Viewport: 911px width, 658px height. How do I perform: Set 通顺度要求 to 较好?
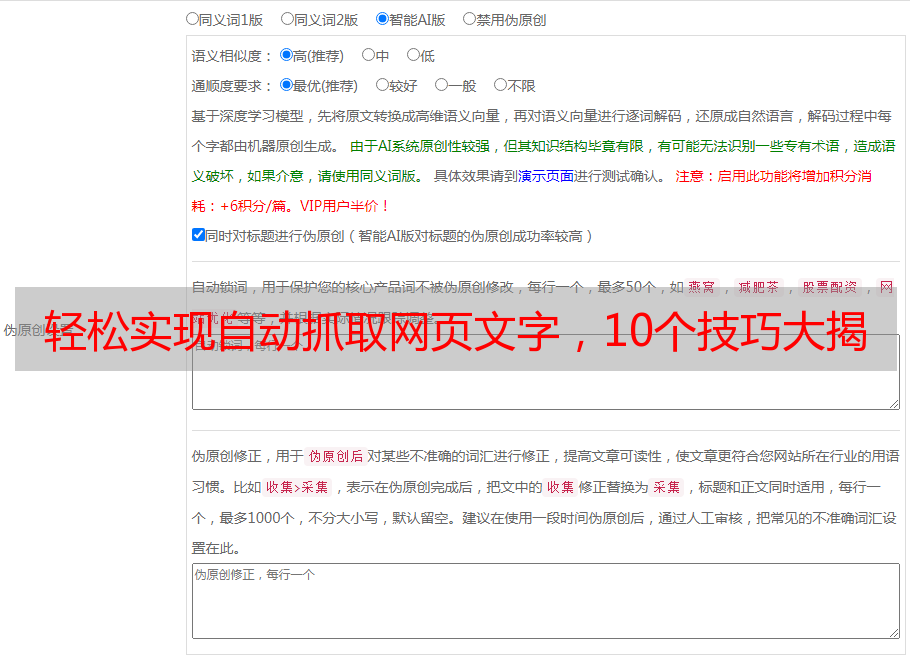pyautogui.click(x=382, y=85)
